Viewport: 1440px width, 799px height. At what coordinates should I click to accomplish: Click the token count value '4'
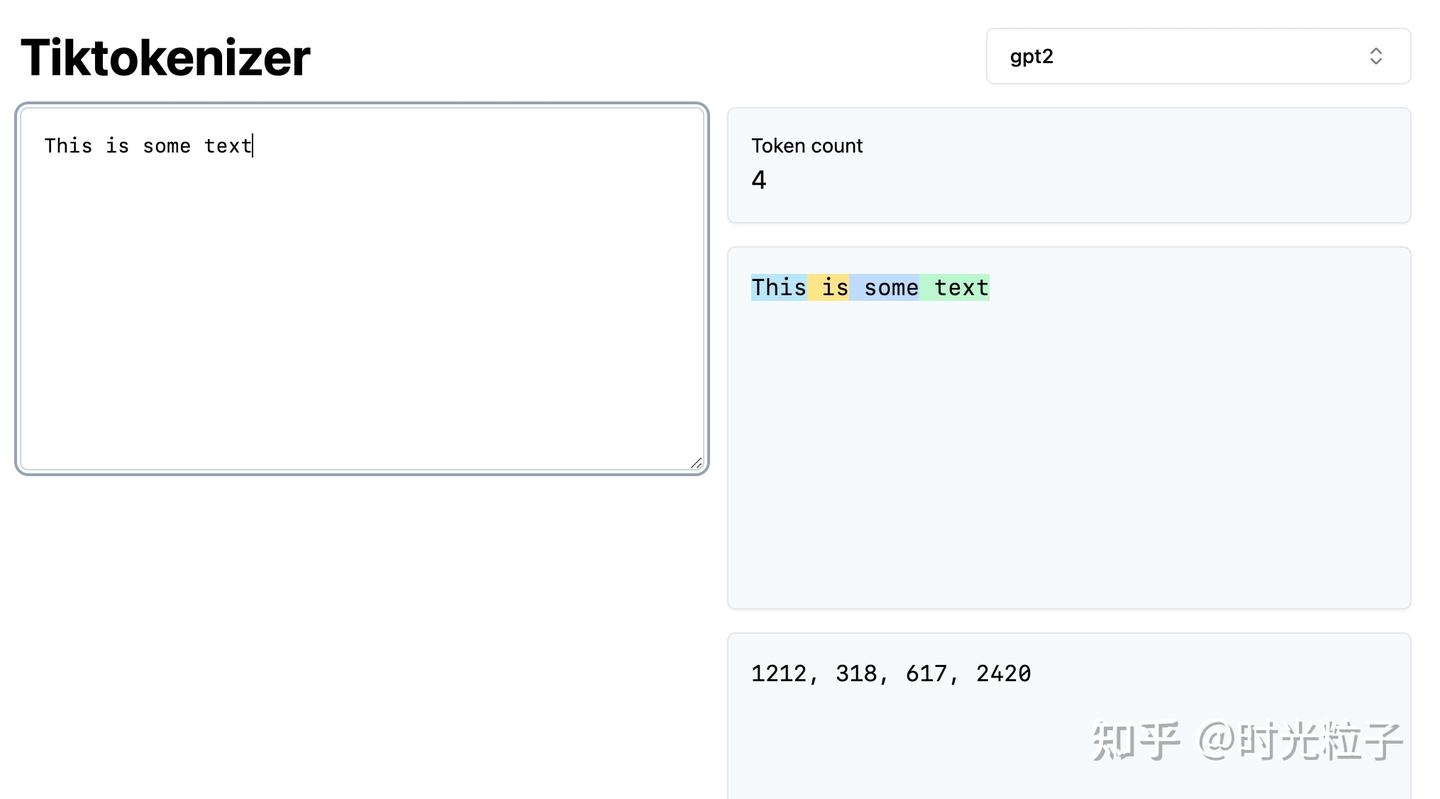(758, 179)
